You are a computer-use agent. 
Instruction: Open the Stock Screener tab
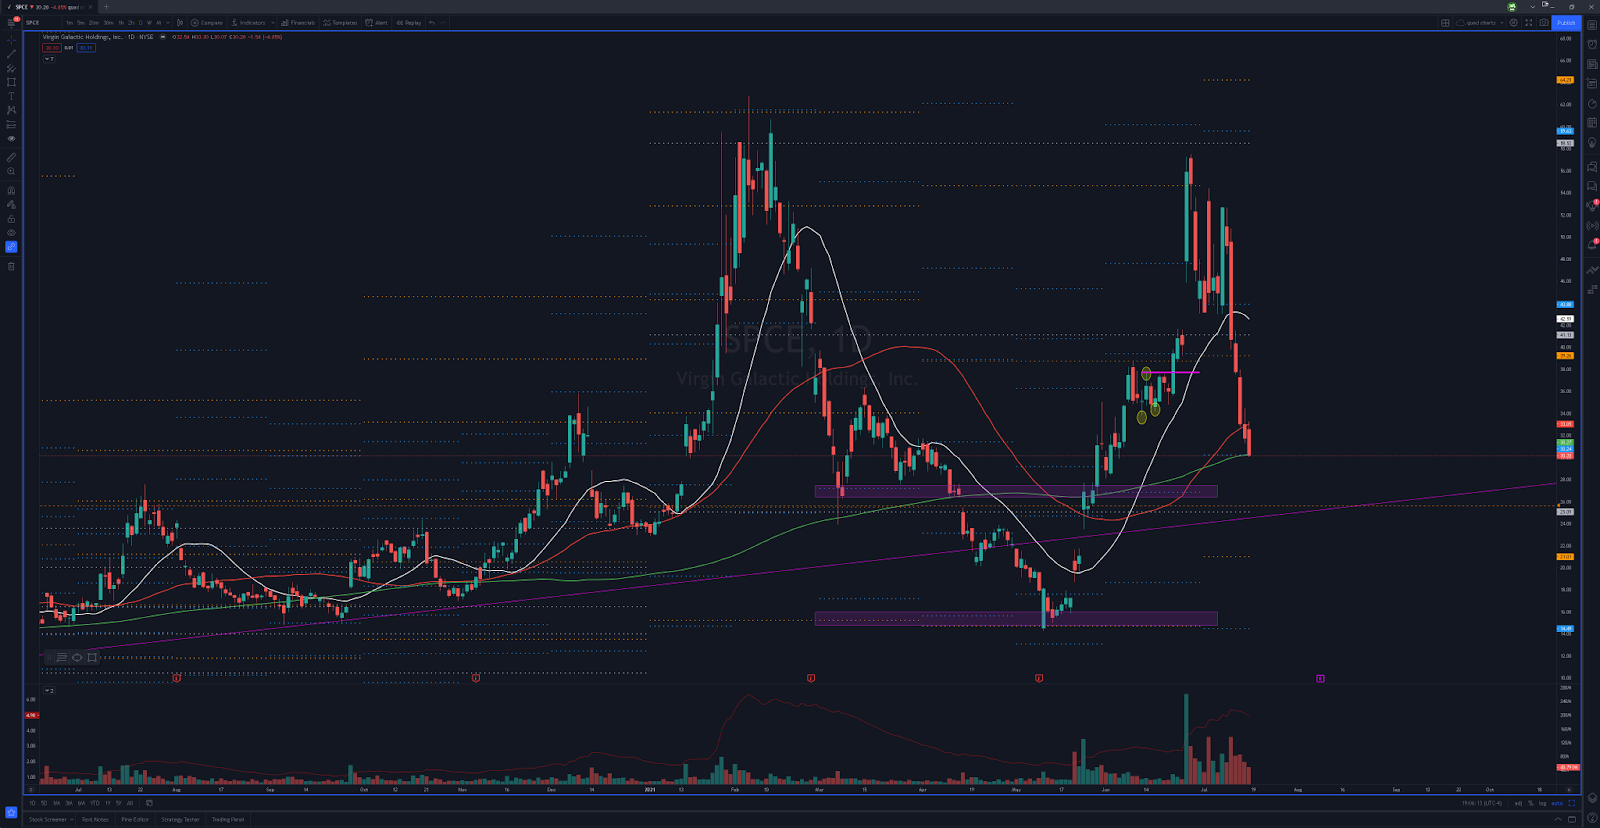[x=47, y=819]
